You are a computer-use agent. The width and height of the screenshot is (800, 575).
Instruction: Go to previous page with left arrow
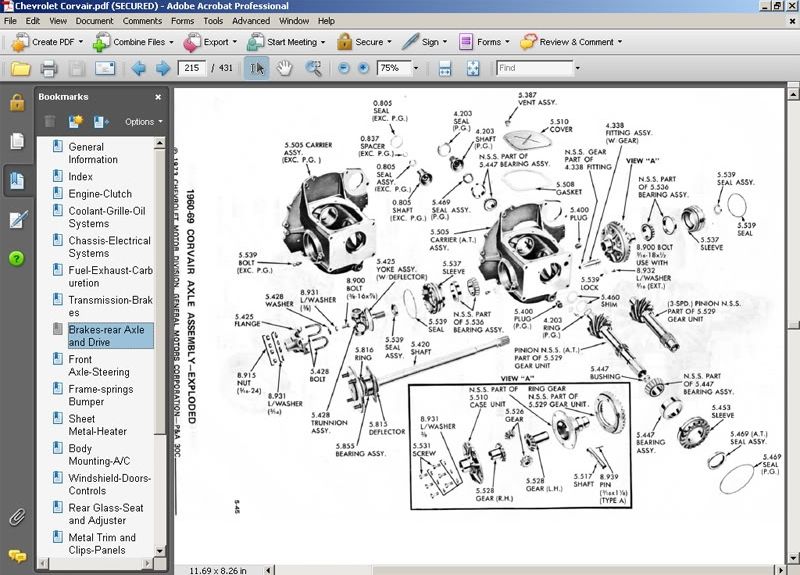point(138,68)
